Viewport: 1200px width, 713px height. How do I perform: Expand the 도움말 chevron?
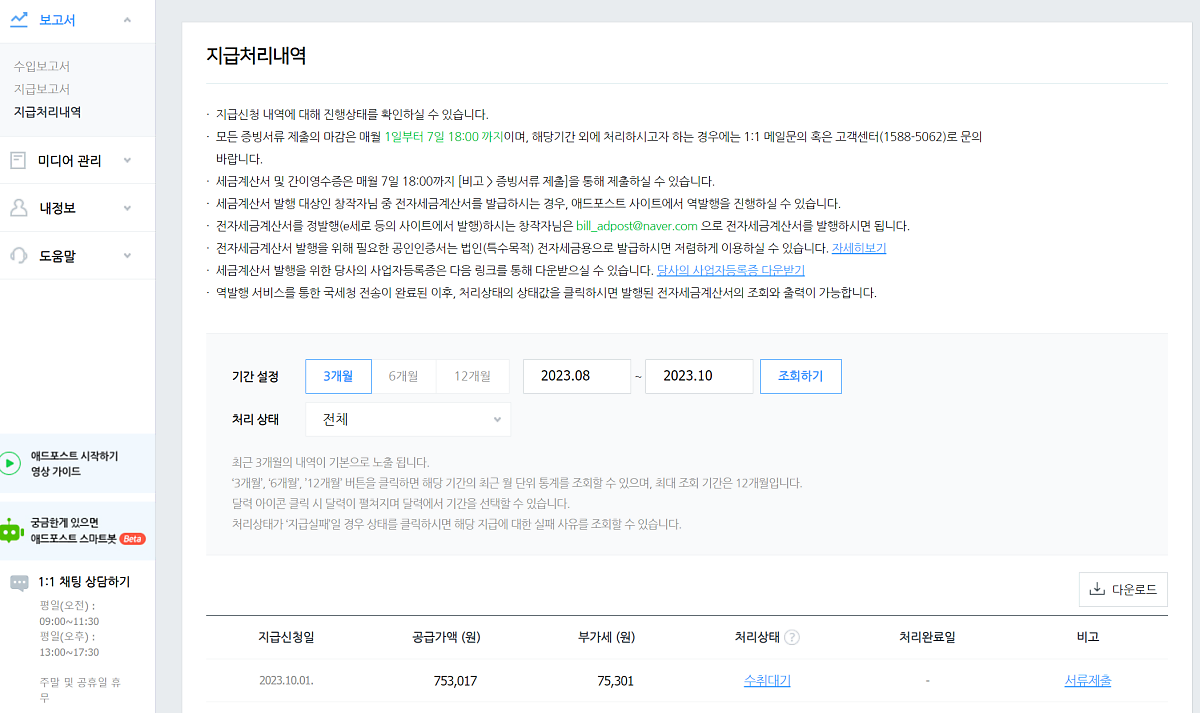[127, 255]
